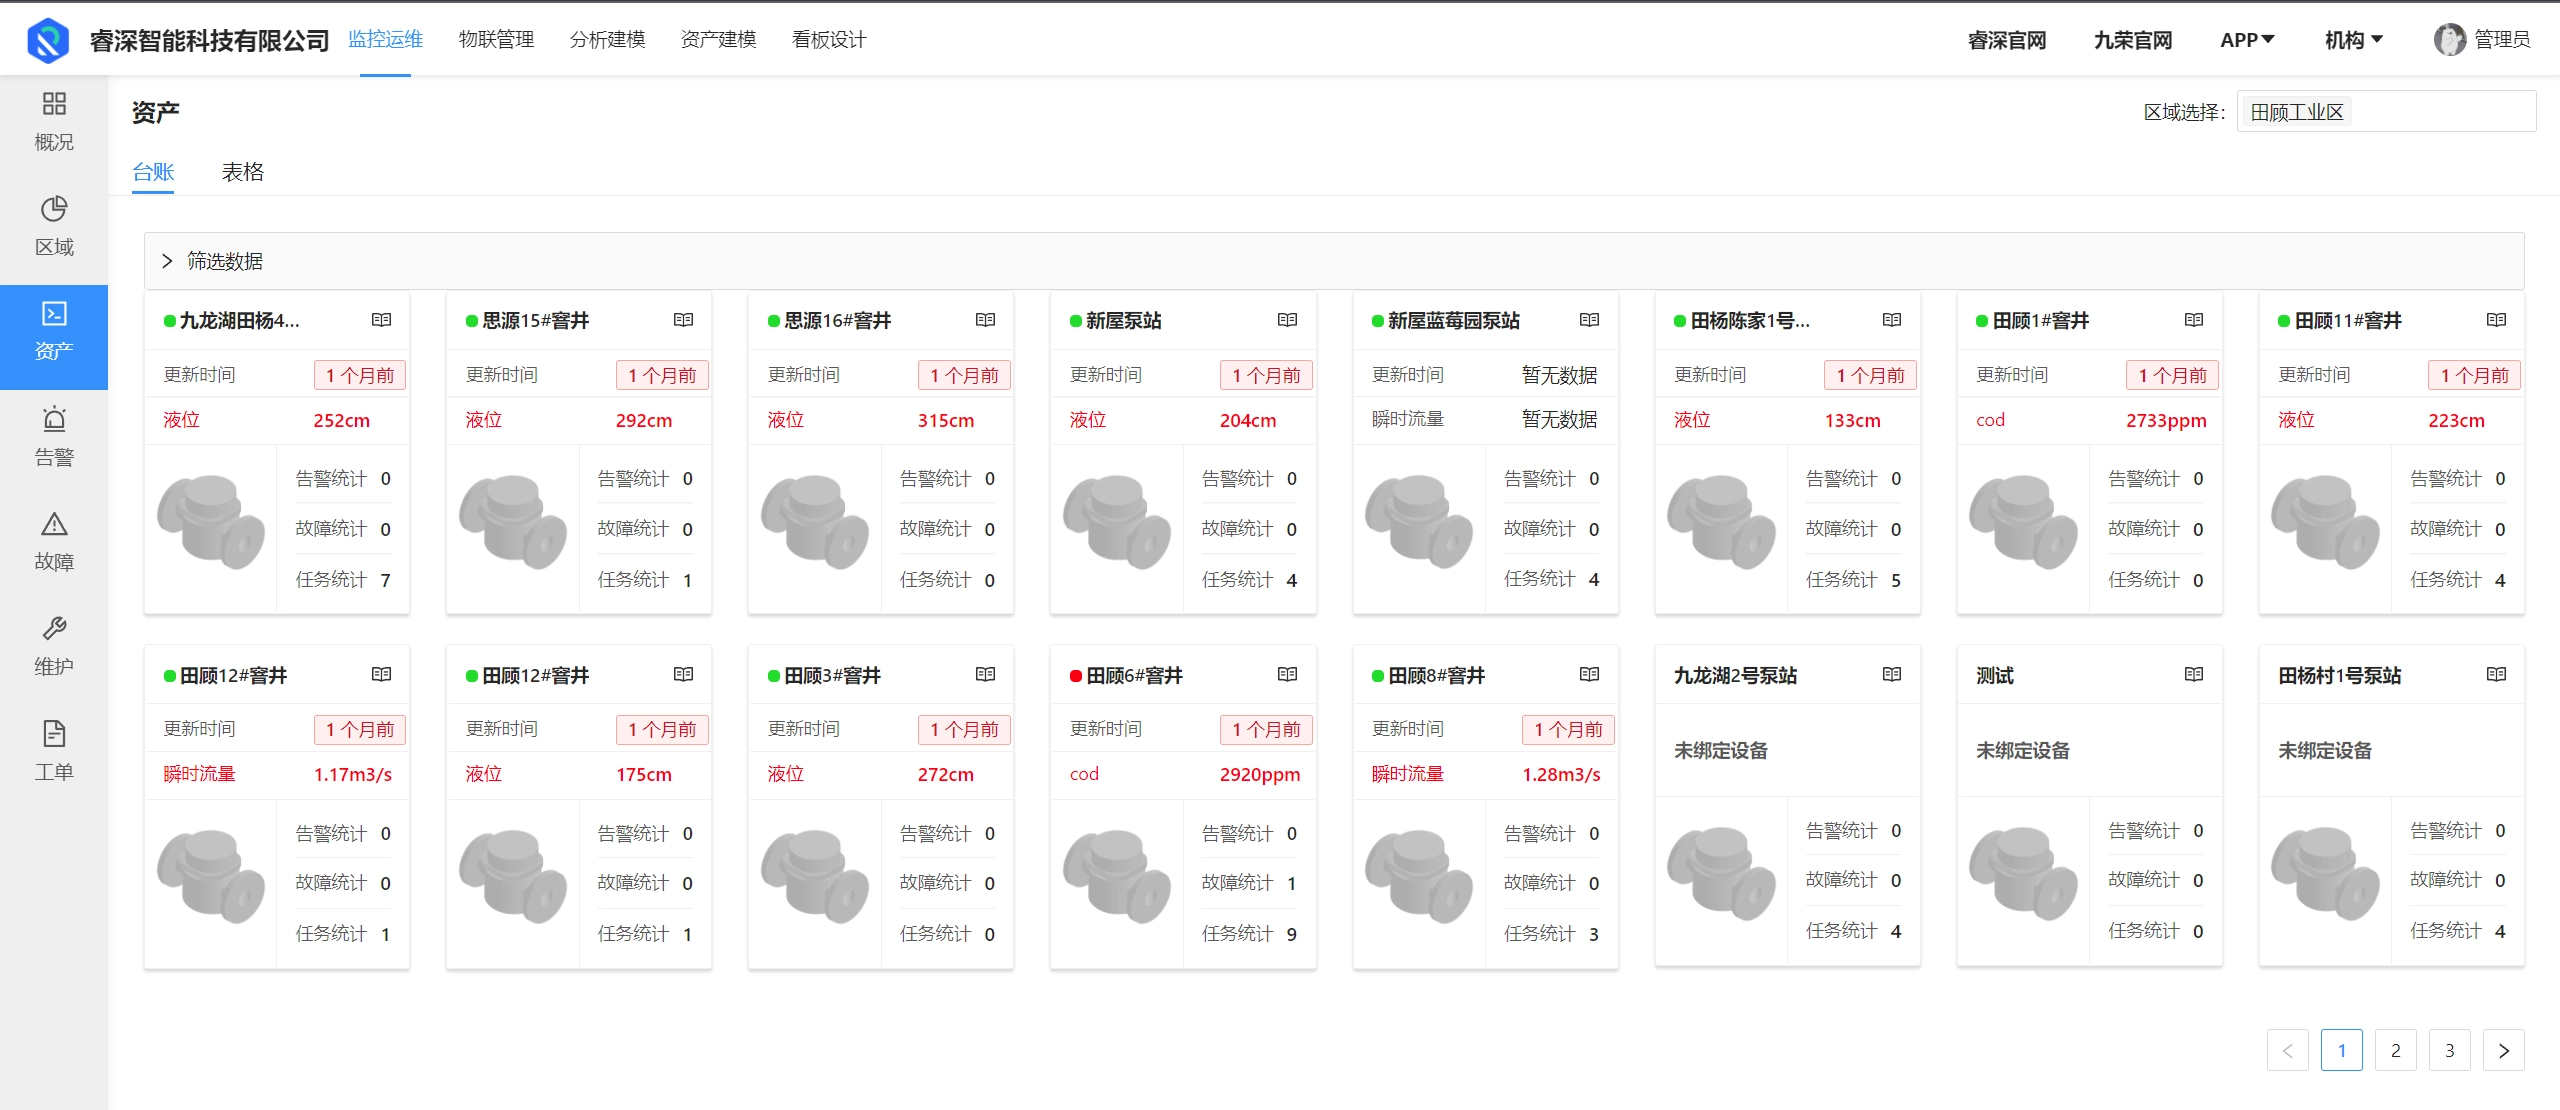Open the 维护 wrench sidebar icon
Image resolution: width=2560 pixels, height=1110 pixels.
click(x=54, y=629)
